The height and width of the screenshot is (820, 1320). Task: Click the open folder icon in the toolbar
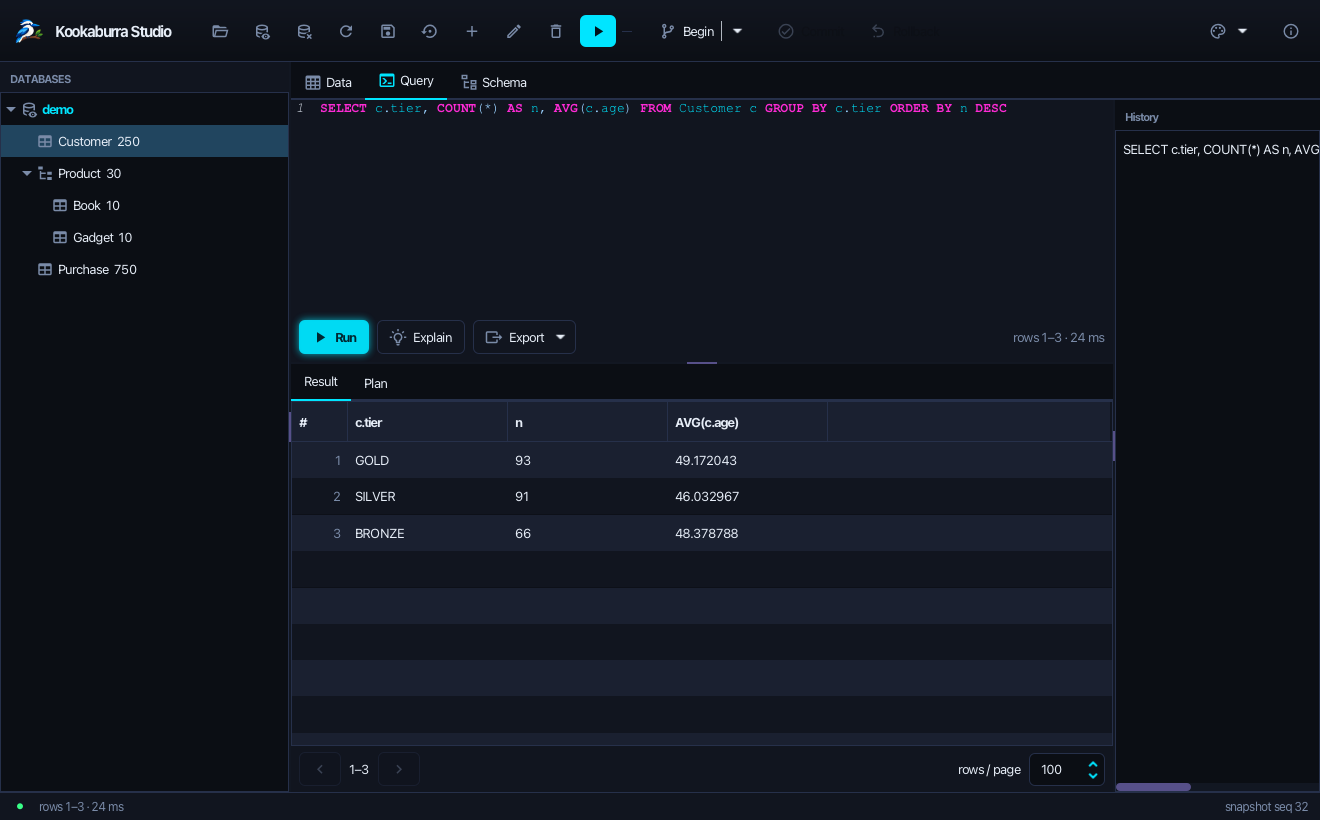point(220,31)
